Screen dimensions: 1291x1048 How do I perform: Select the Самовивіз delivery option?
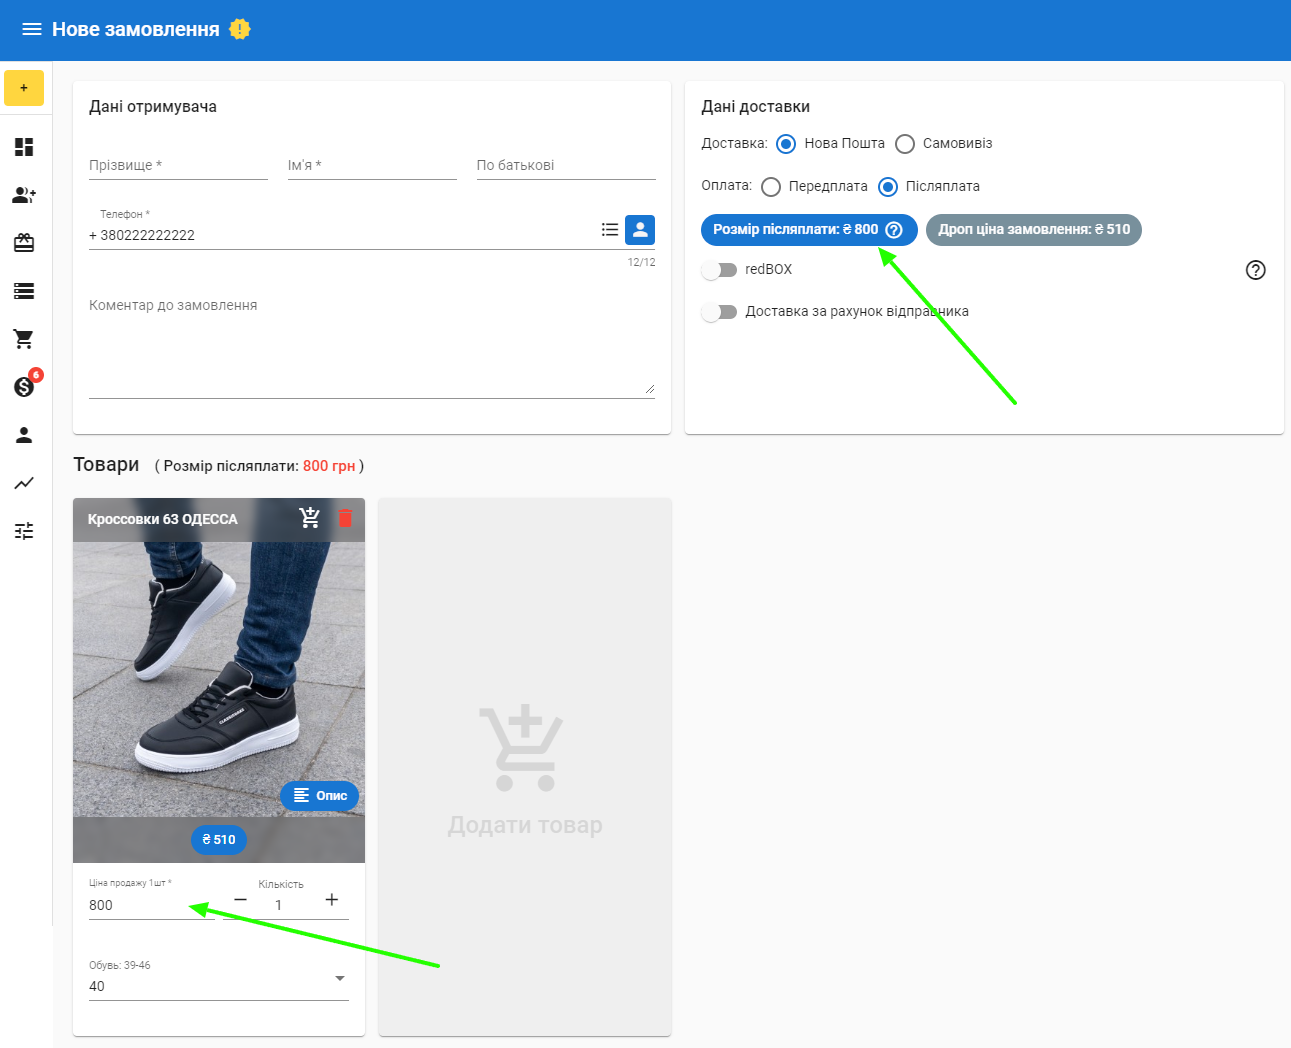click(905, 144)
